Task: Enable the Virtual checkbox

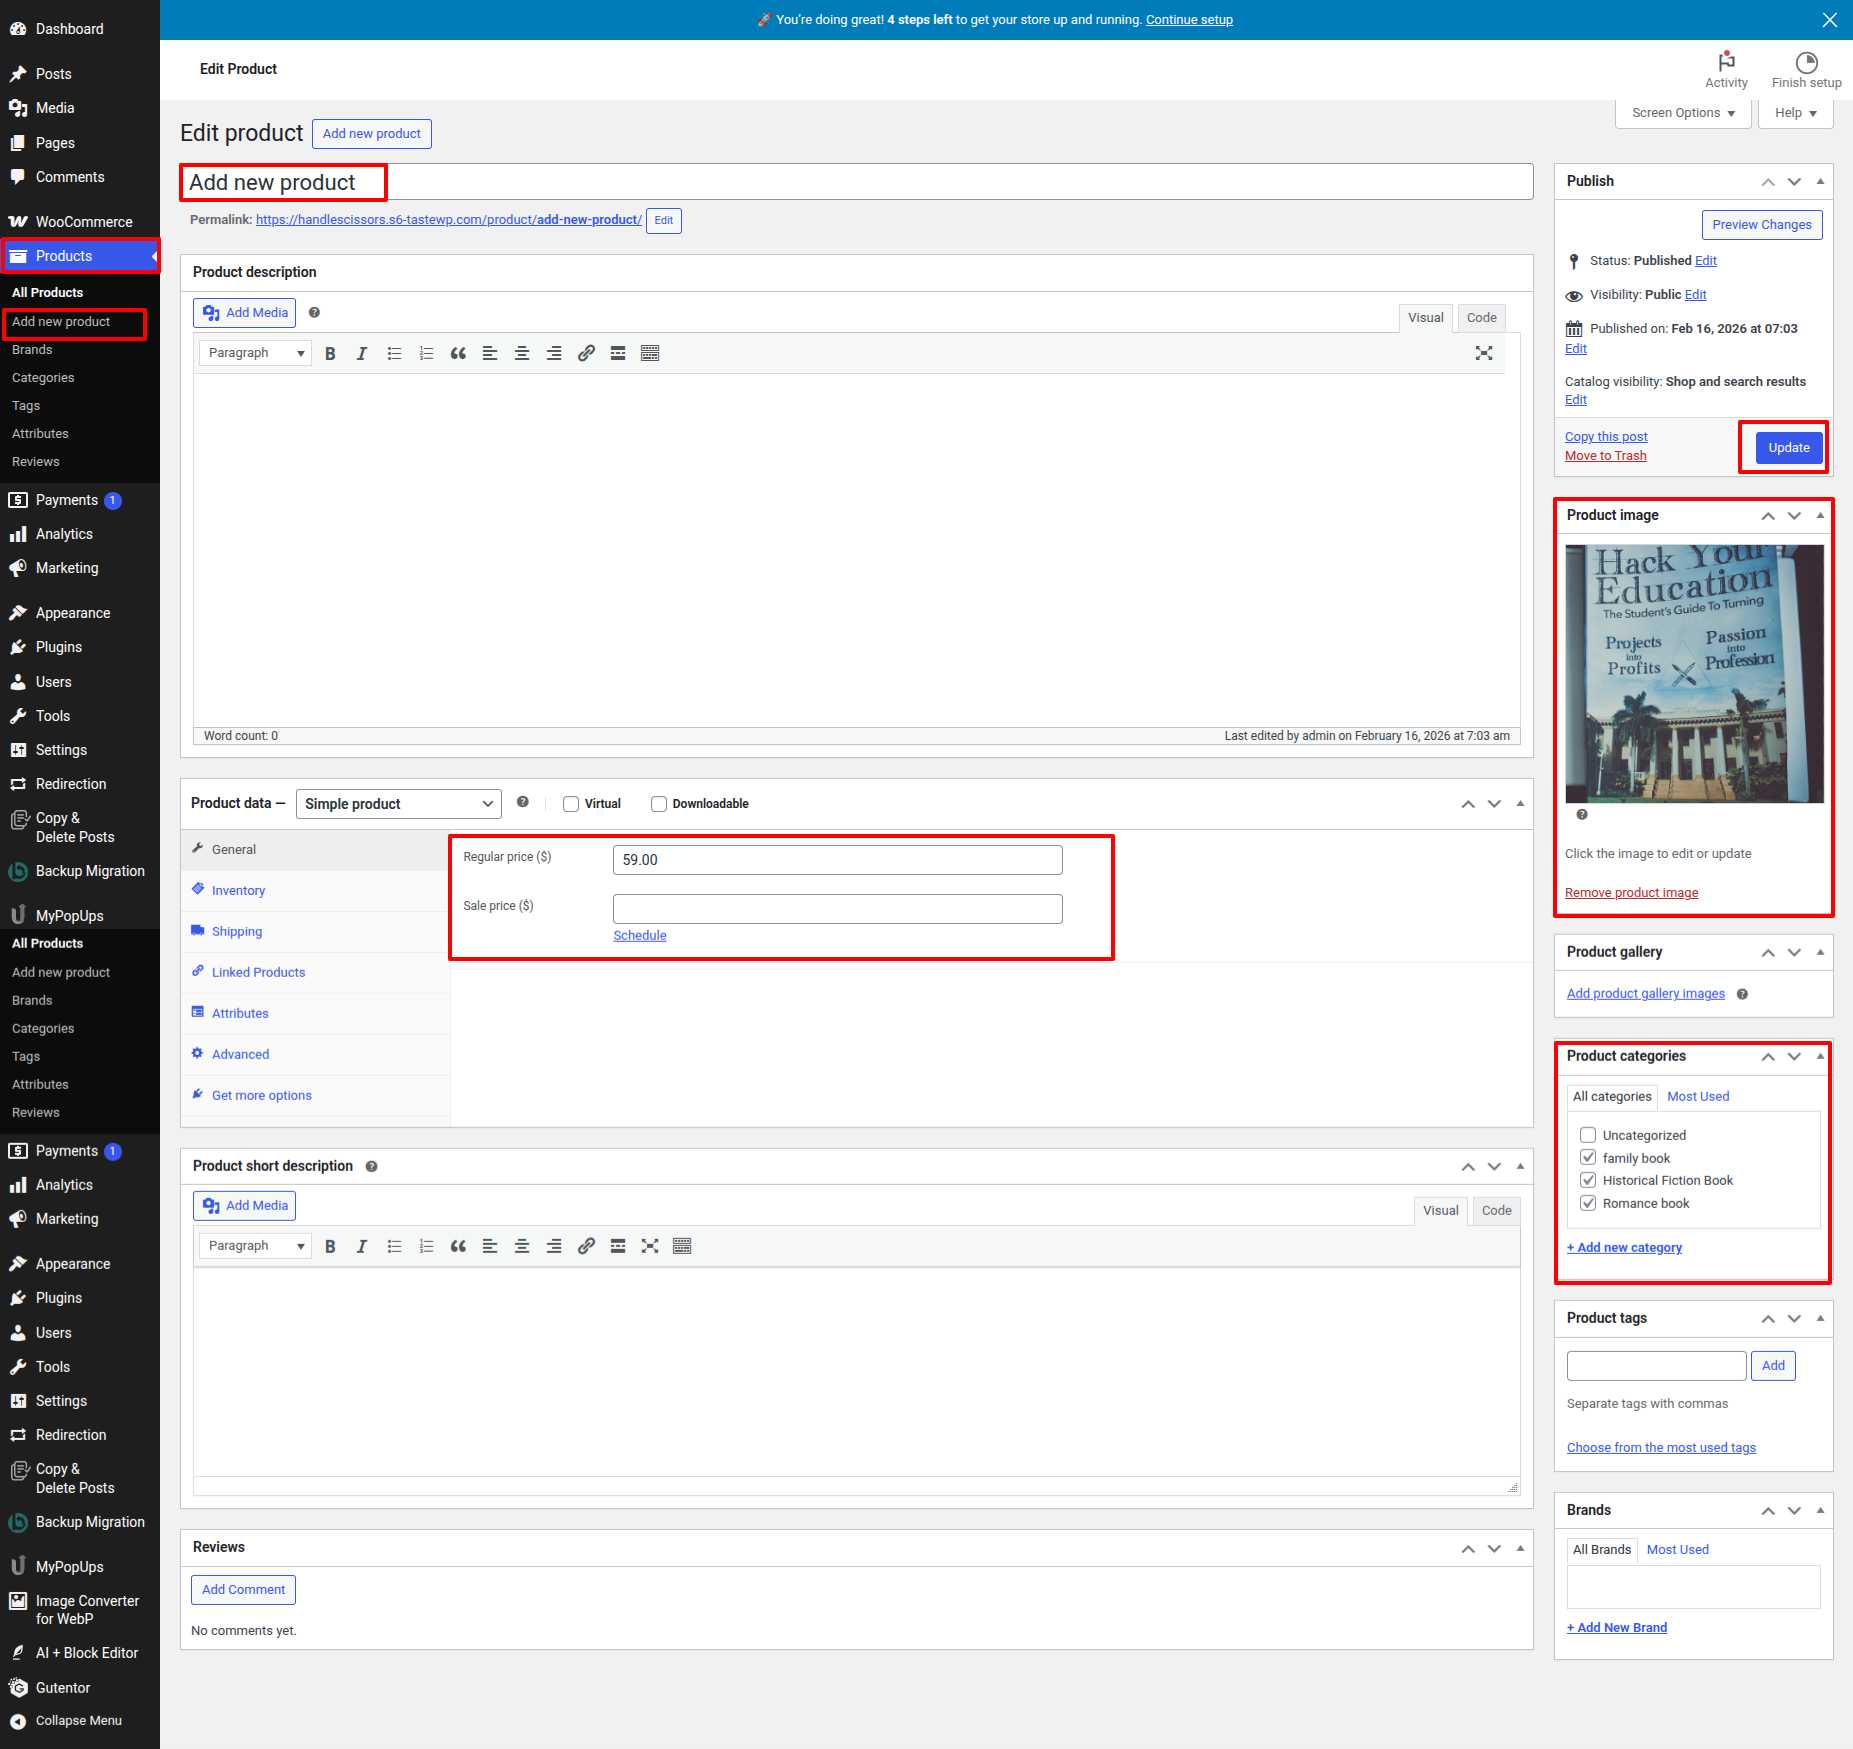Action: (x=571, y=804)
